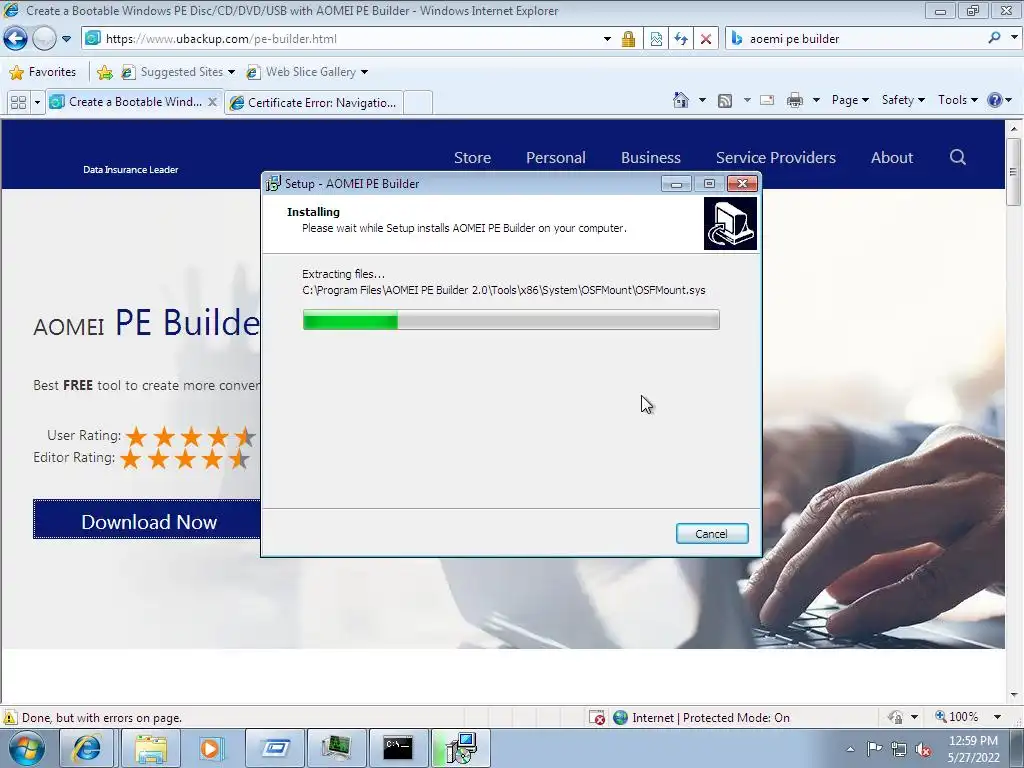Open the setup installer taskbar item

point(460,748)
